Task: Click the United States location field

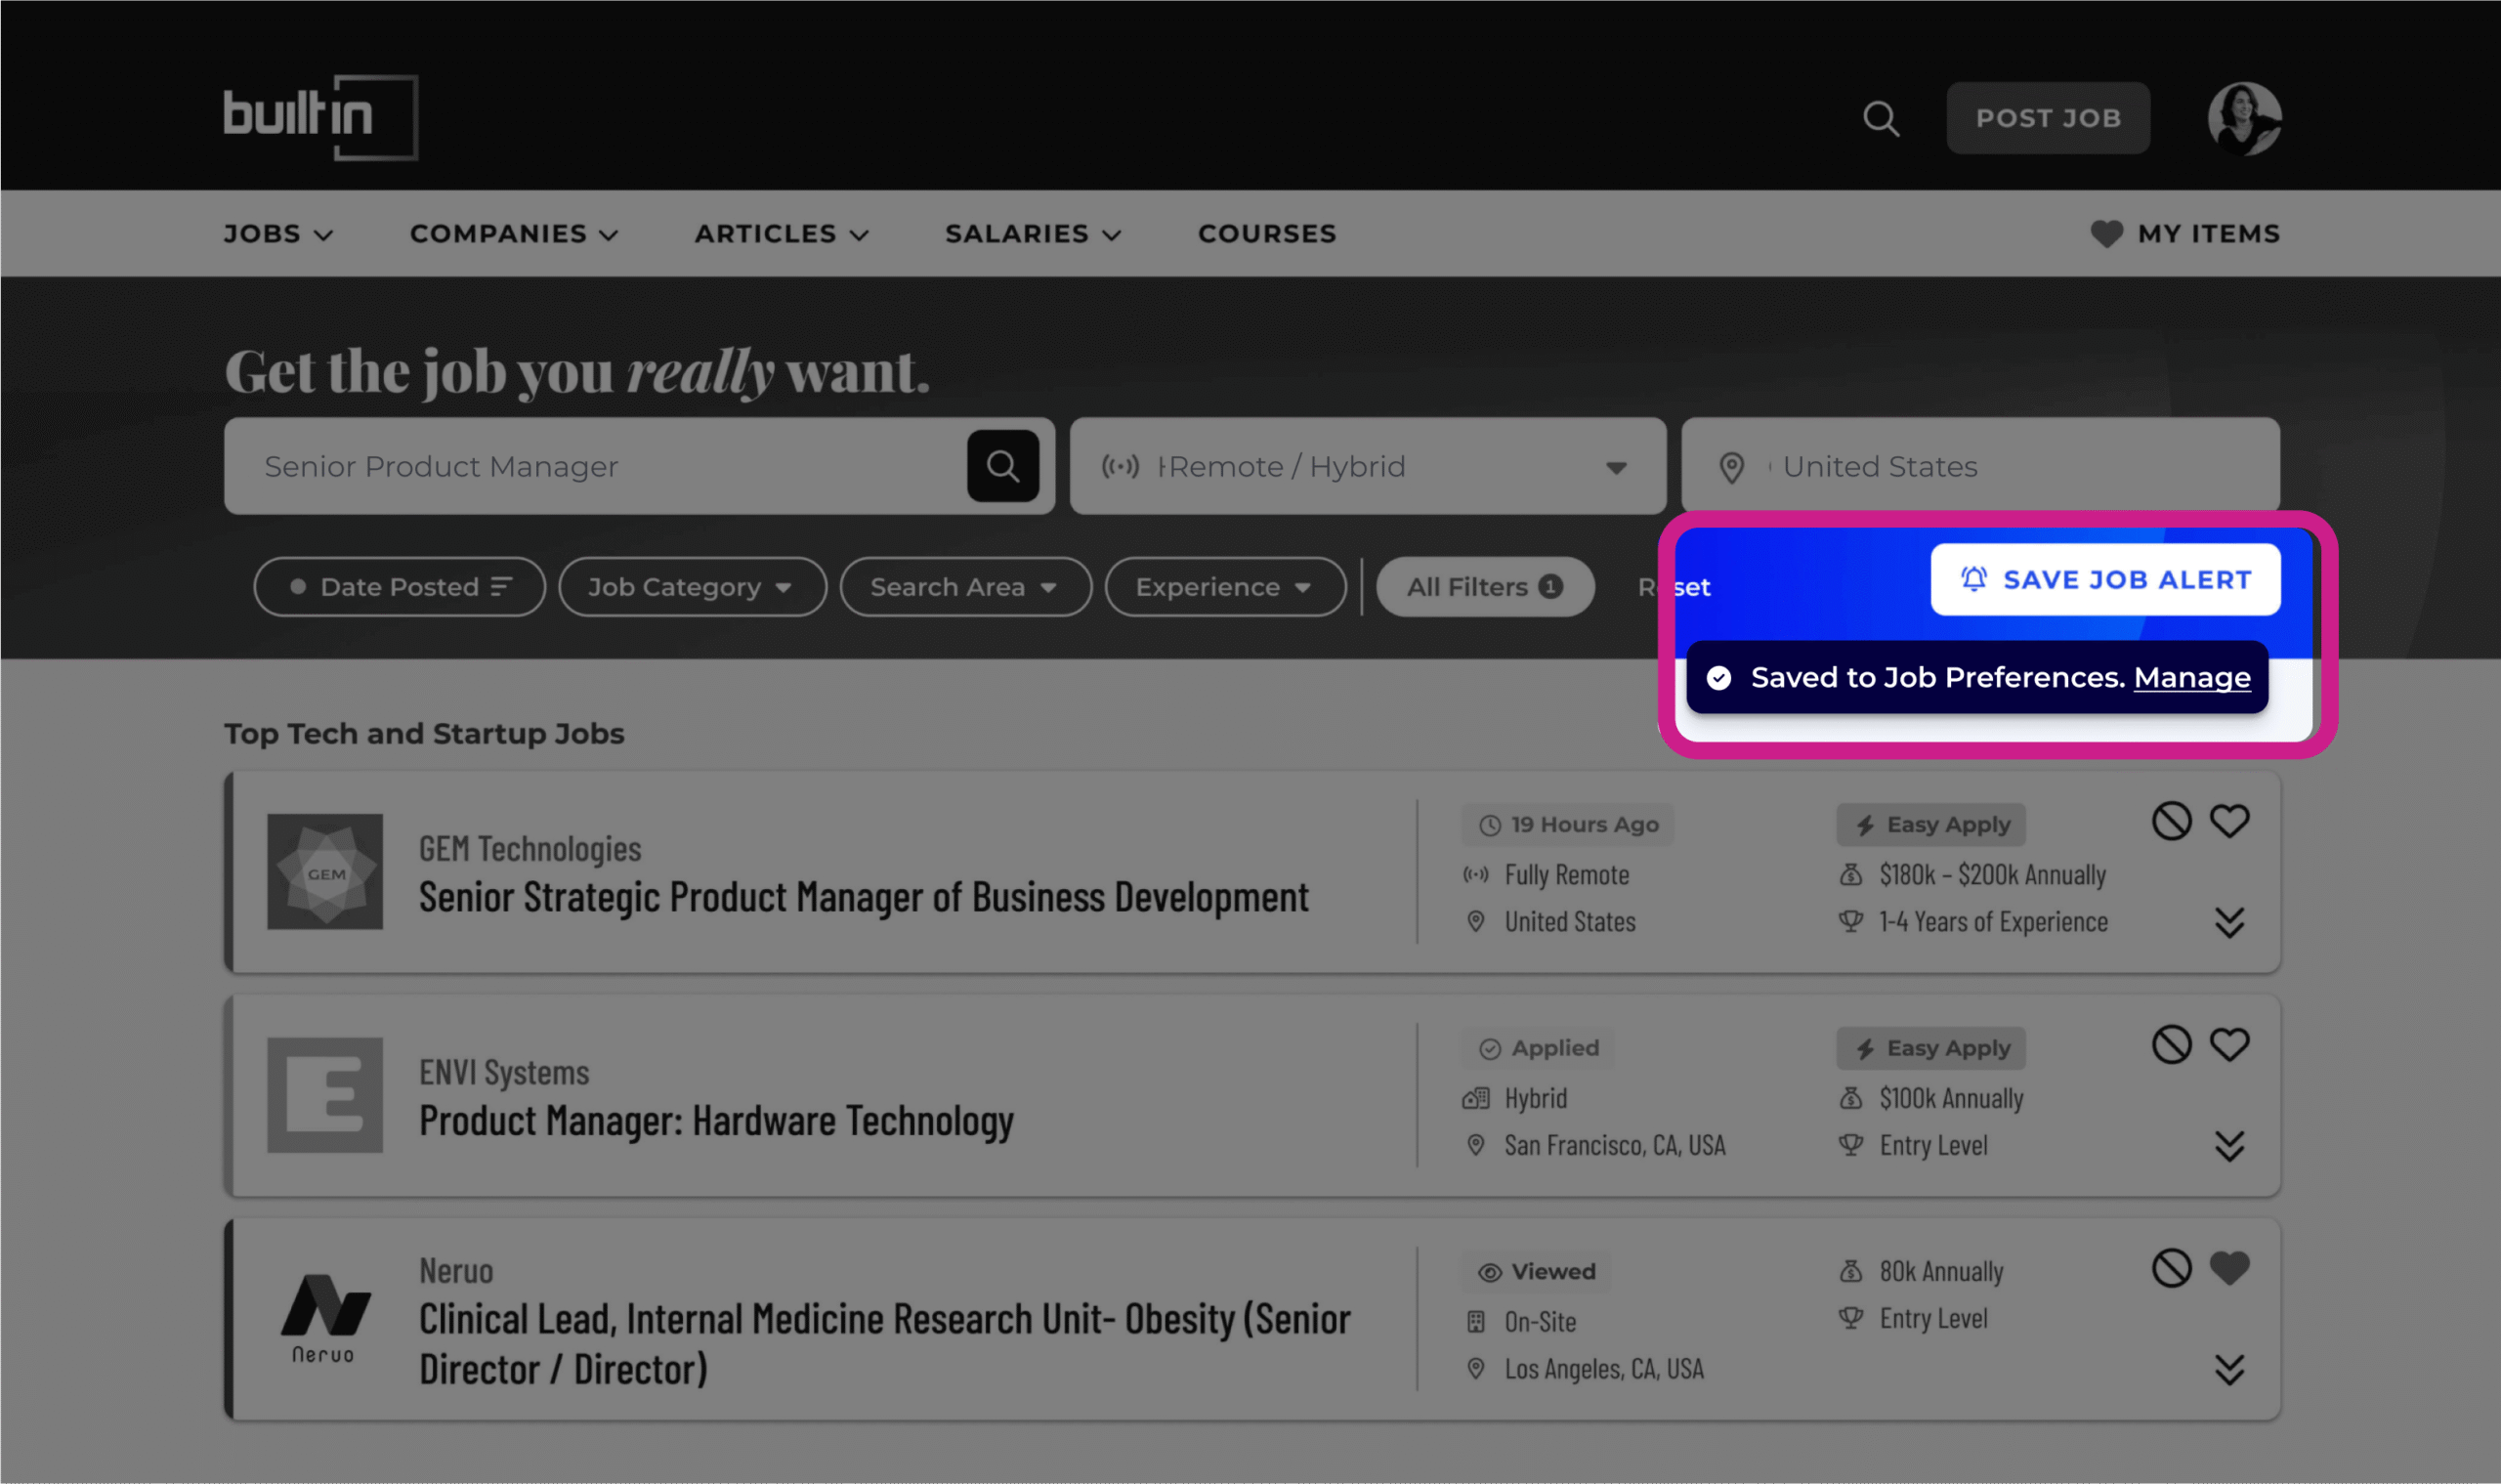Action: [1980, 466]
